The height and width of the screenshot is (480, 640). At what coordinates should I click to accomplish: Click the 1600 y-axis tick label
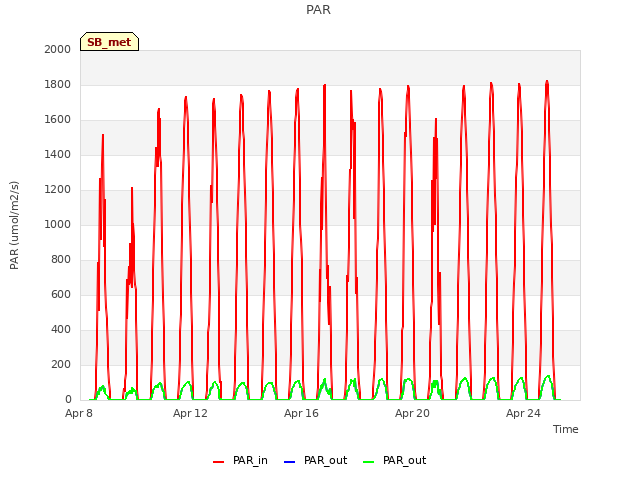[58, 120]
